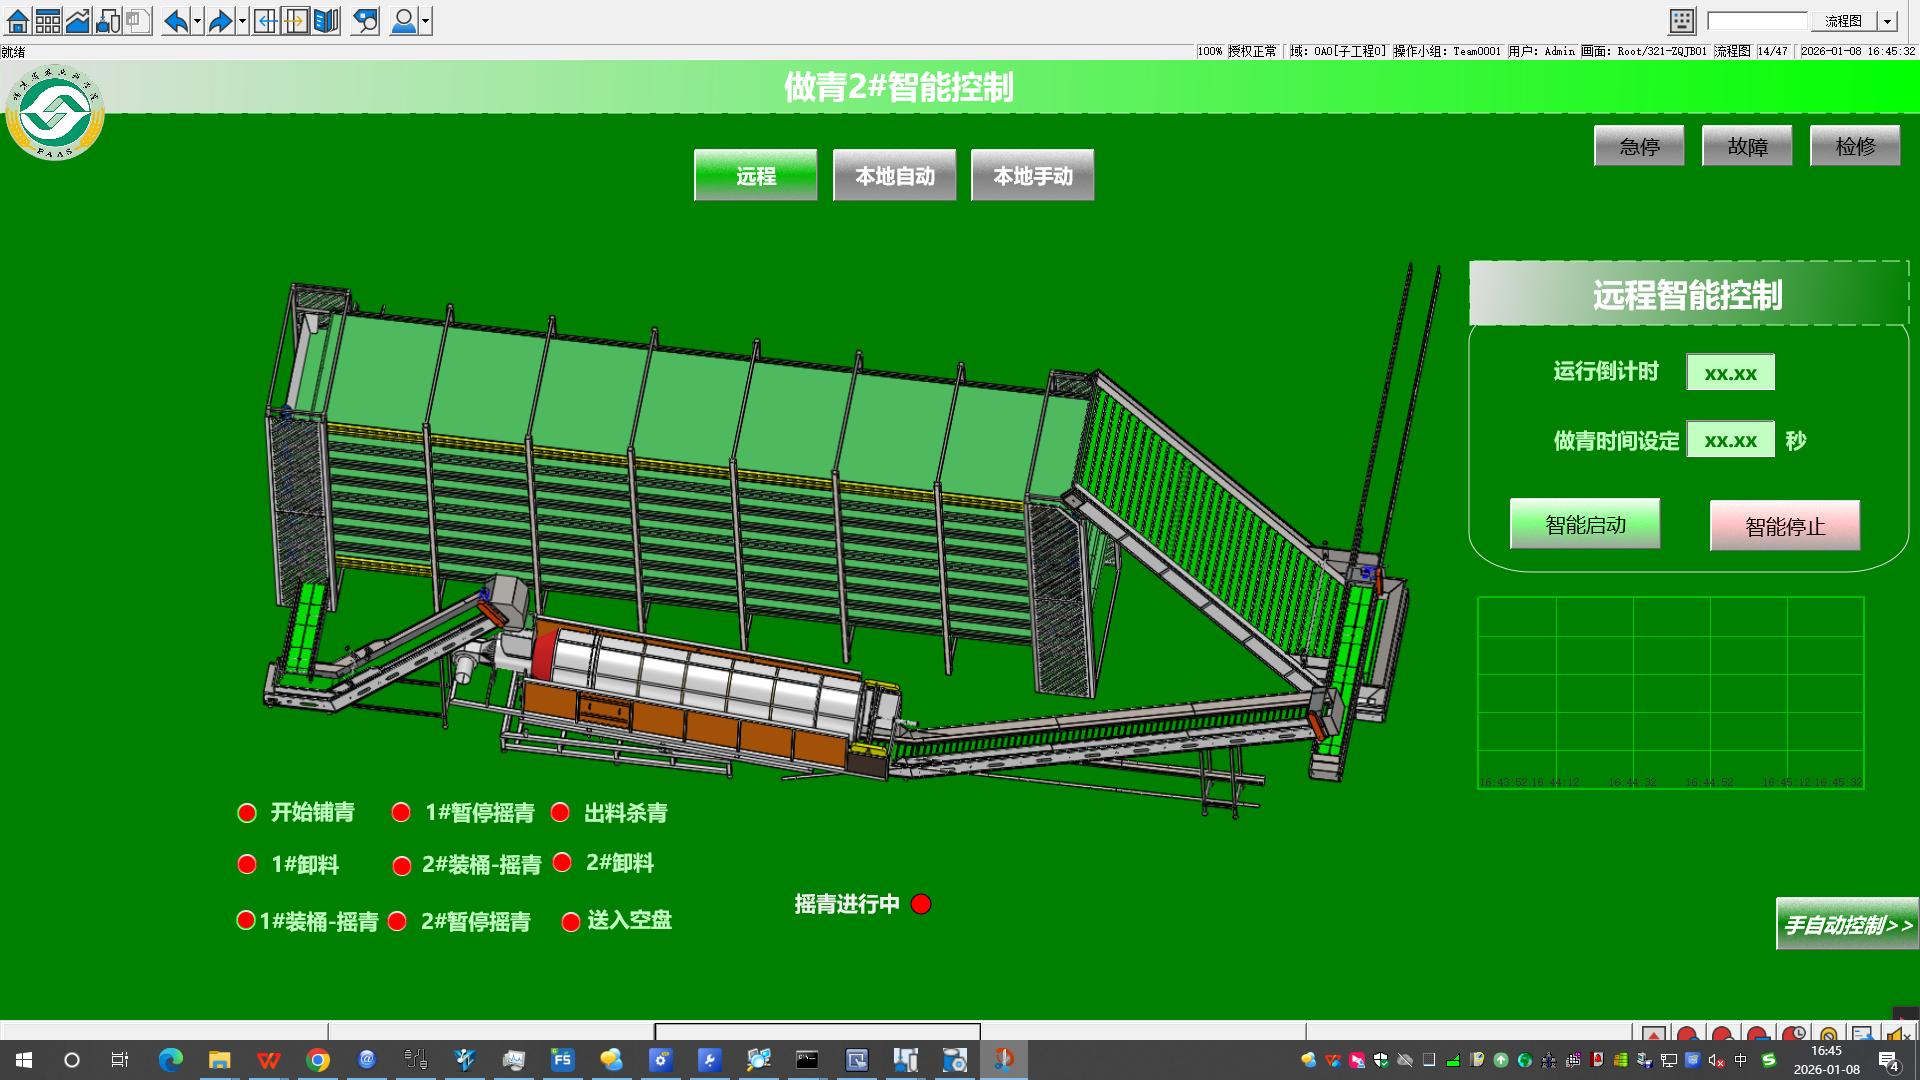1920x1080 pixels.
Task: Click the blue back arrow icon
Action: coord(175,21)
